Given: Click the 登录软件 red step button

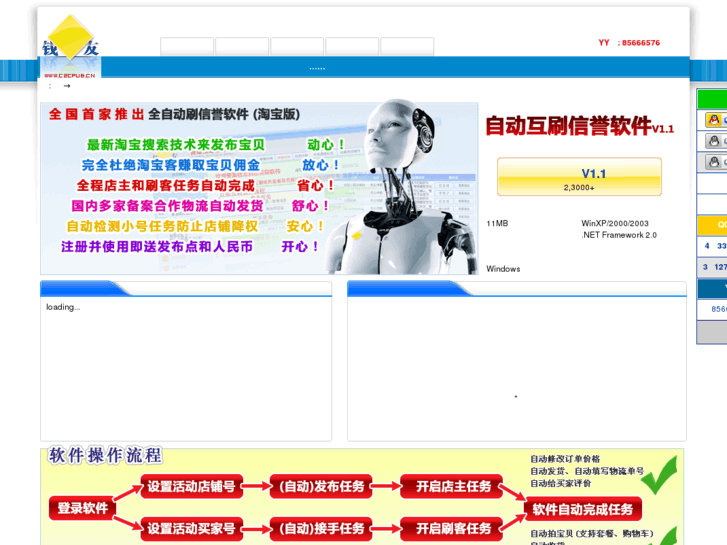Looking at the screenshot, I should click(82, 508).
